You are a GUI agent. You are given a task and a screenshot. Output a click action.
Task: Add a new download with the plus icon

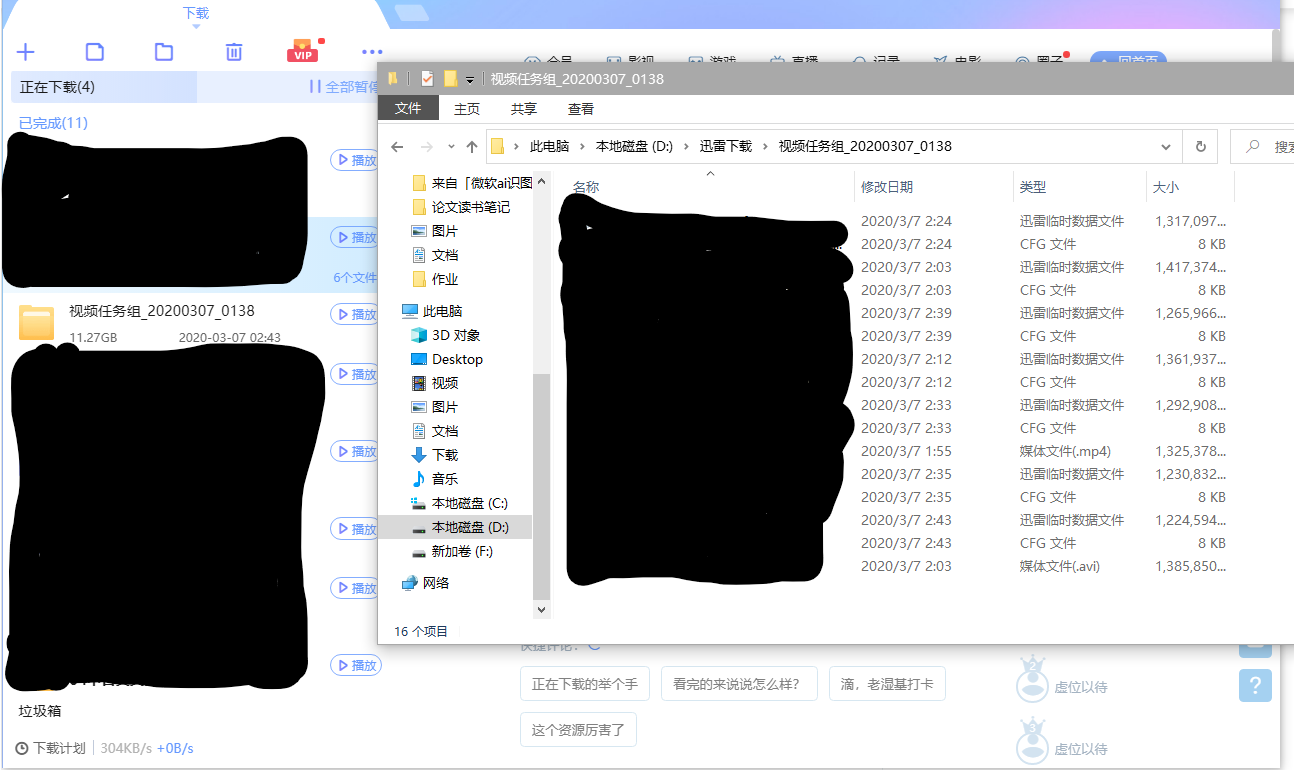coord(25,52)
